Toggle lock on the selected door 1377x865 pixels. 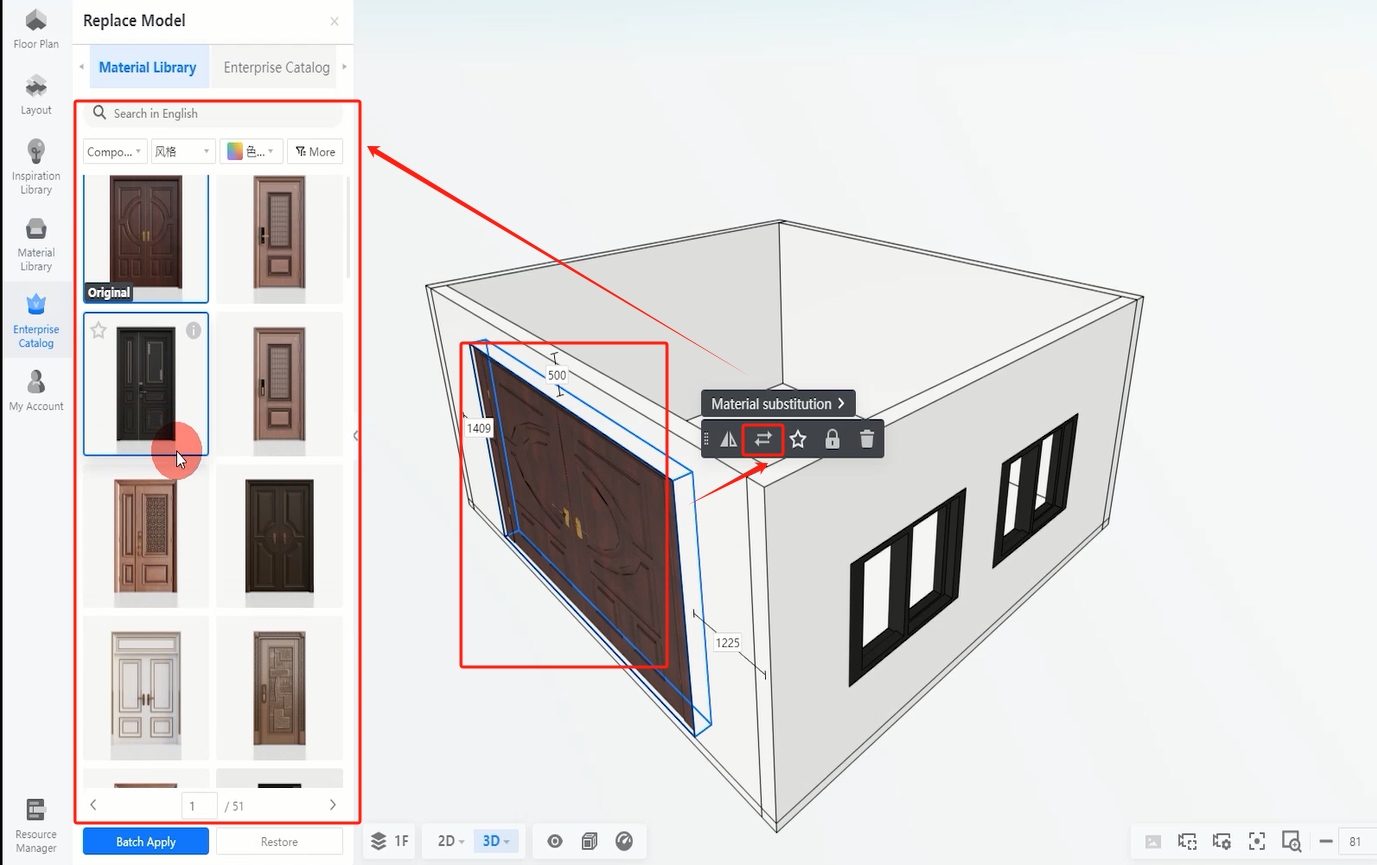832,439
